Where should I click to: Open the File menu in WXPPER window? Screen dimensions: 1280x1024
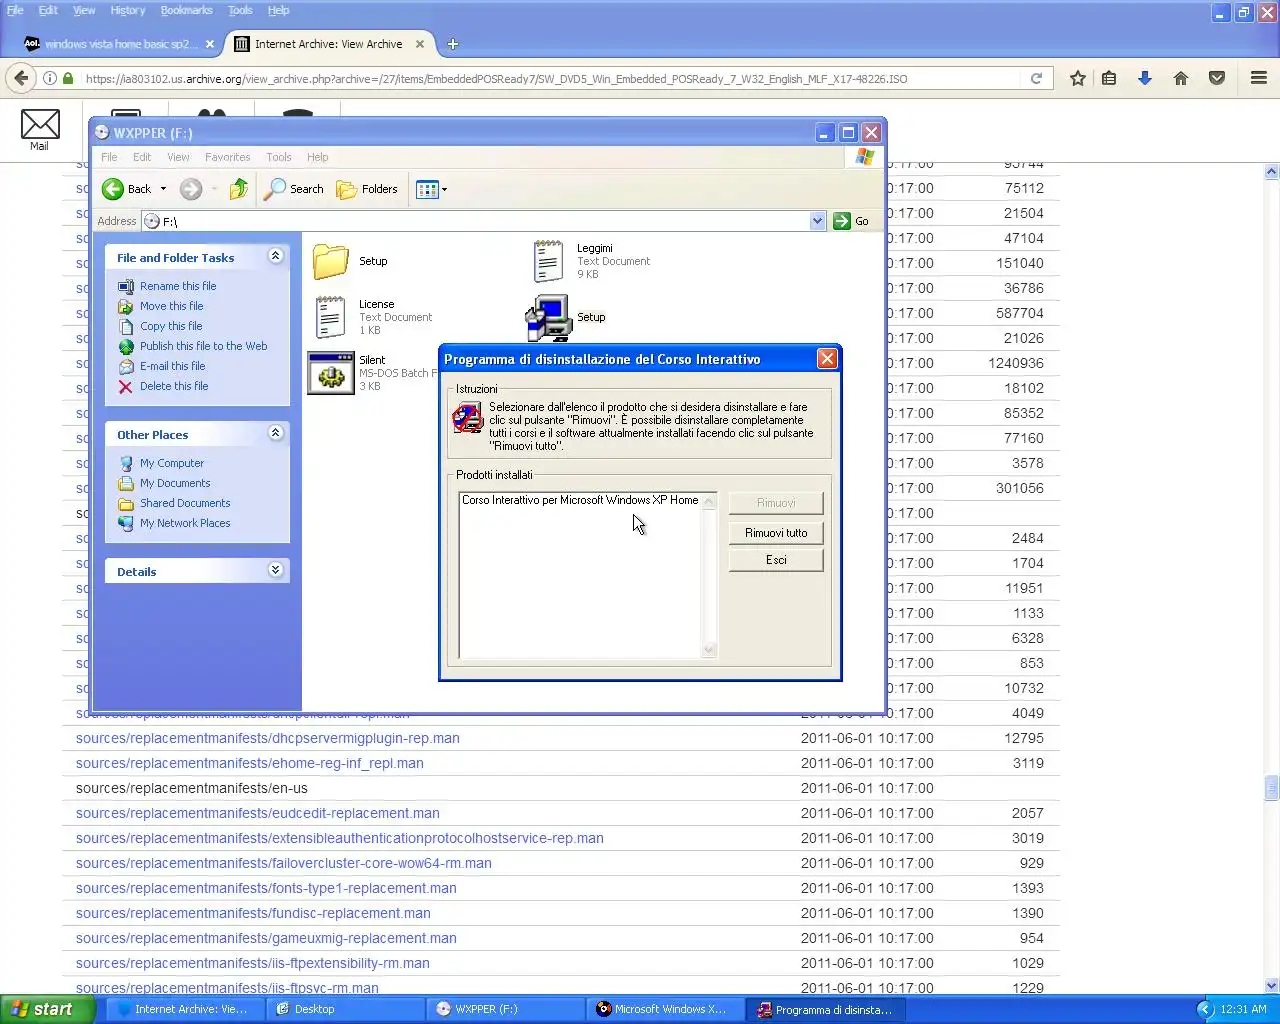tap(109, 157)
